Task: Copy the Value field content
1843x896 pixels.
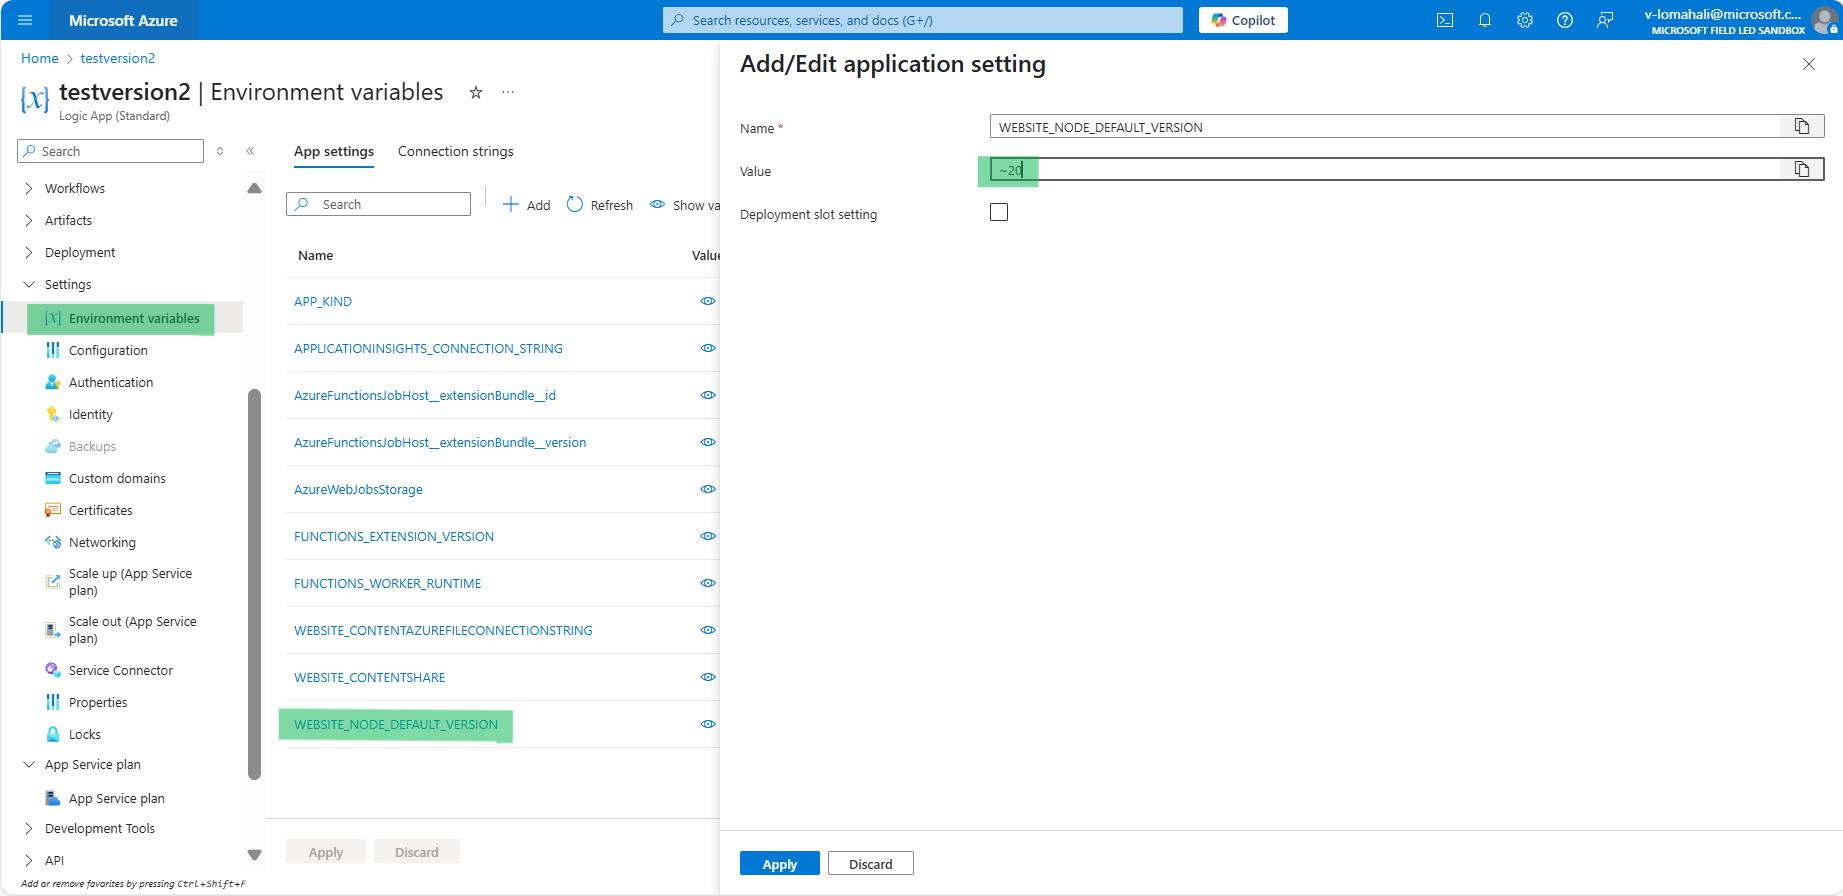Action: tap(1802, 169)
